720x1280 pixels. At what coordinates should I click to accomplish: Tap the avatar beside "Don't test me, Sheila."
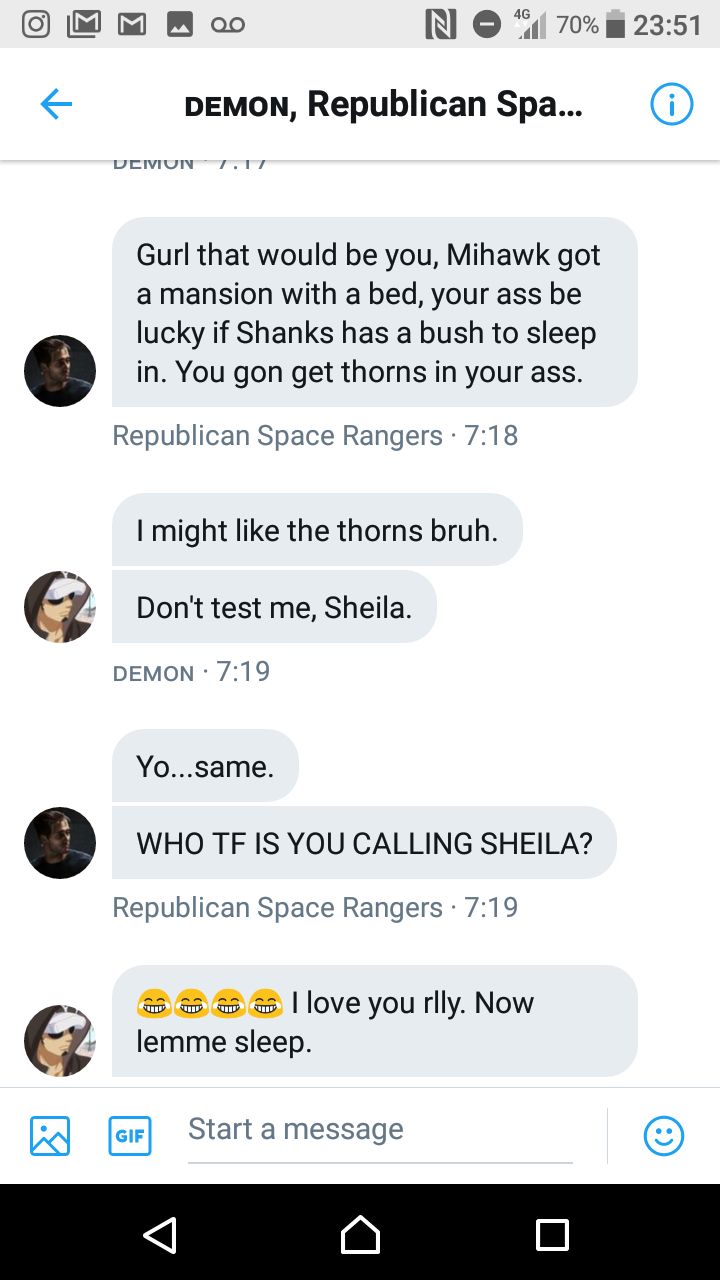coord(60,607)
